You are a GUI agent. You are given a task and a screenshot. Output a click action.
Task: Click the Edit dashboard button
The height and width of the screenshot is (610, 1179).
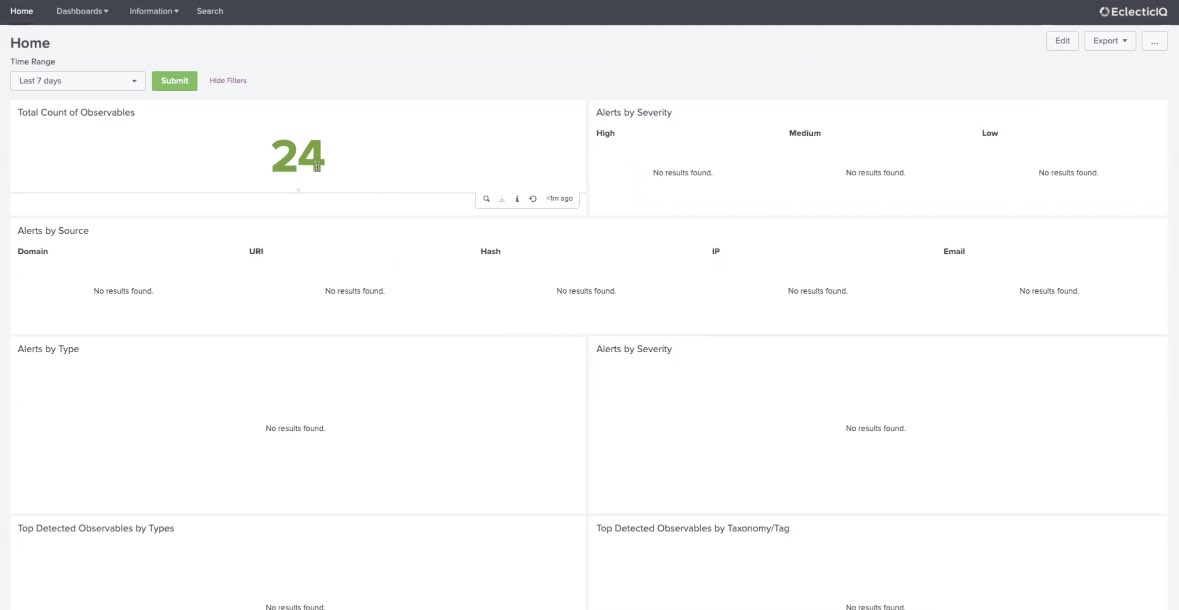[1062, 41]
